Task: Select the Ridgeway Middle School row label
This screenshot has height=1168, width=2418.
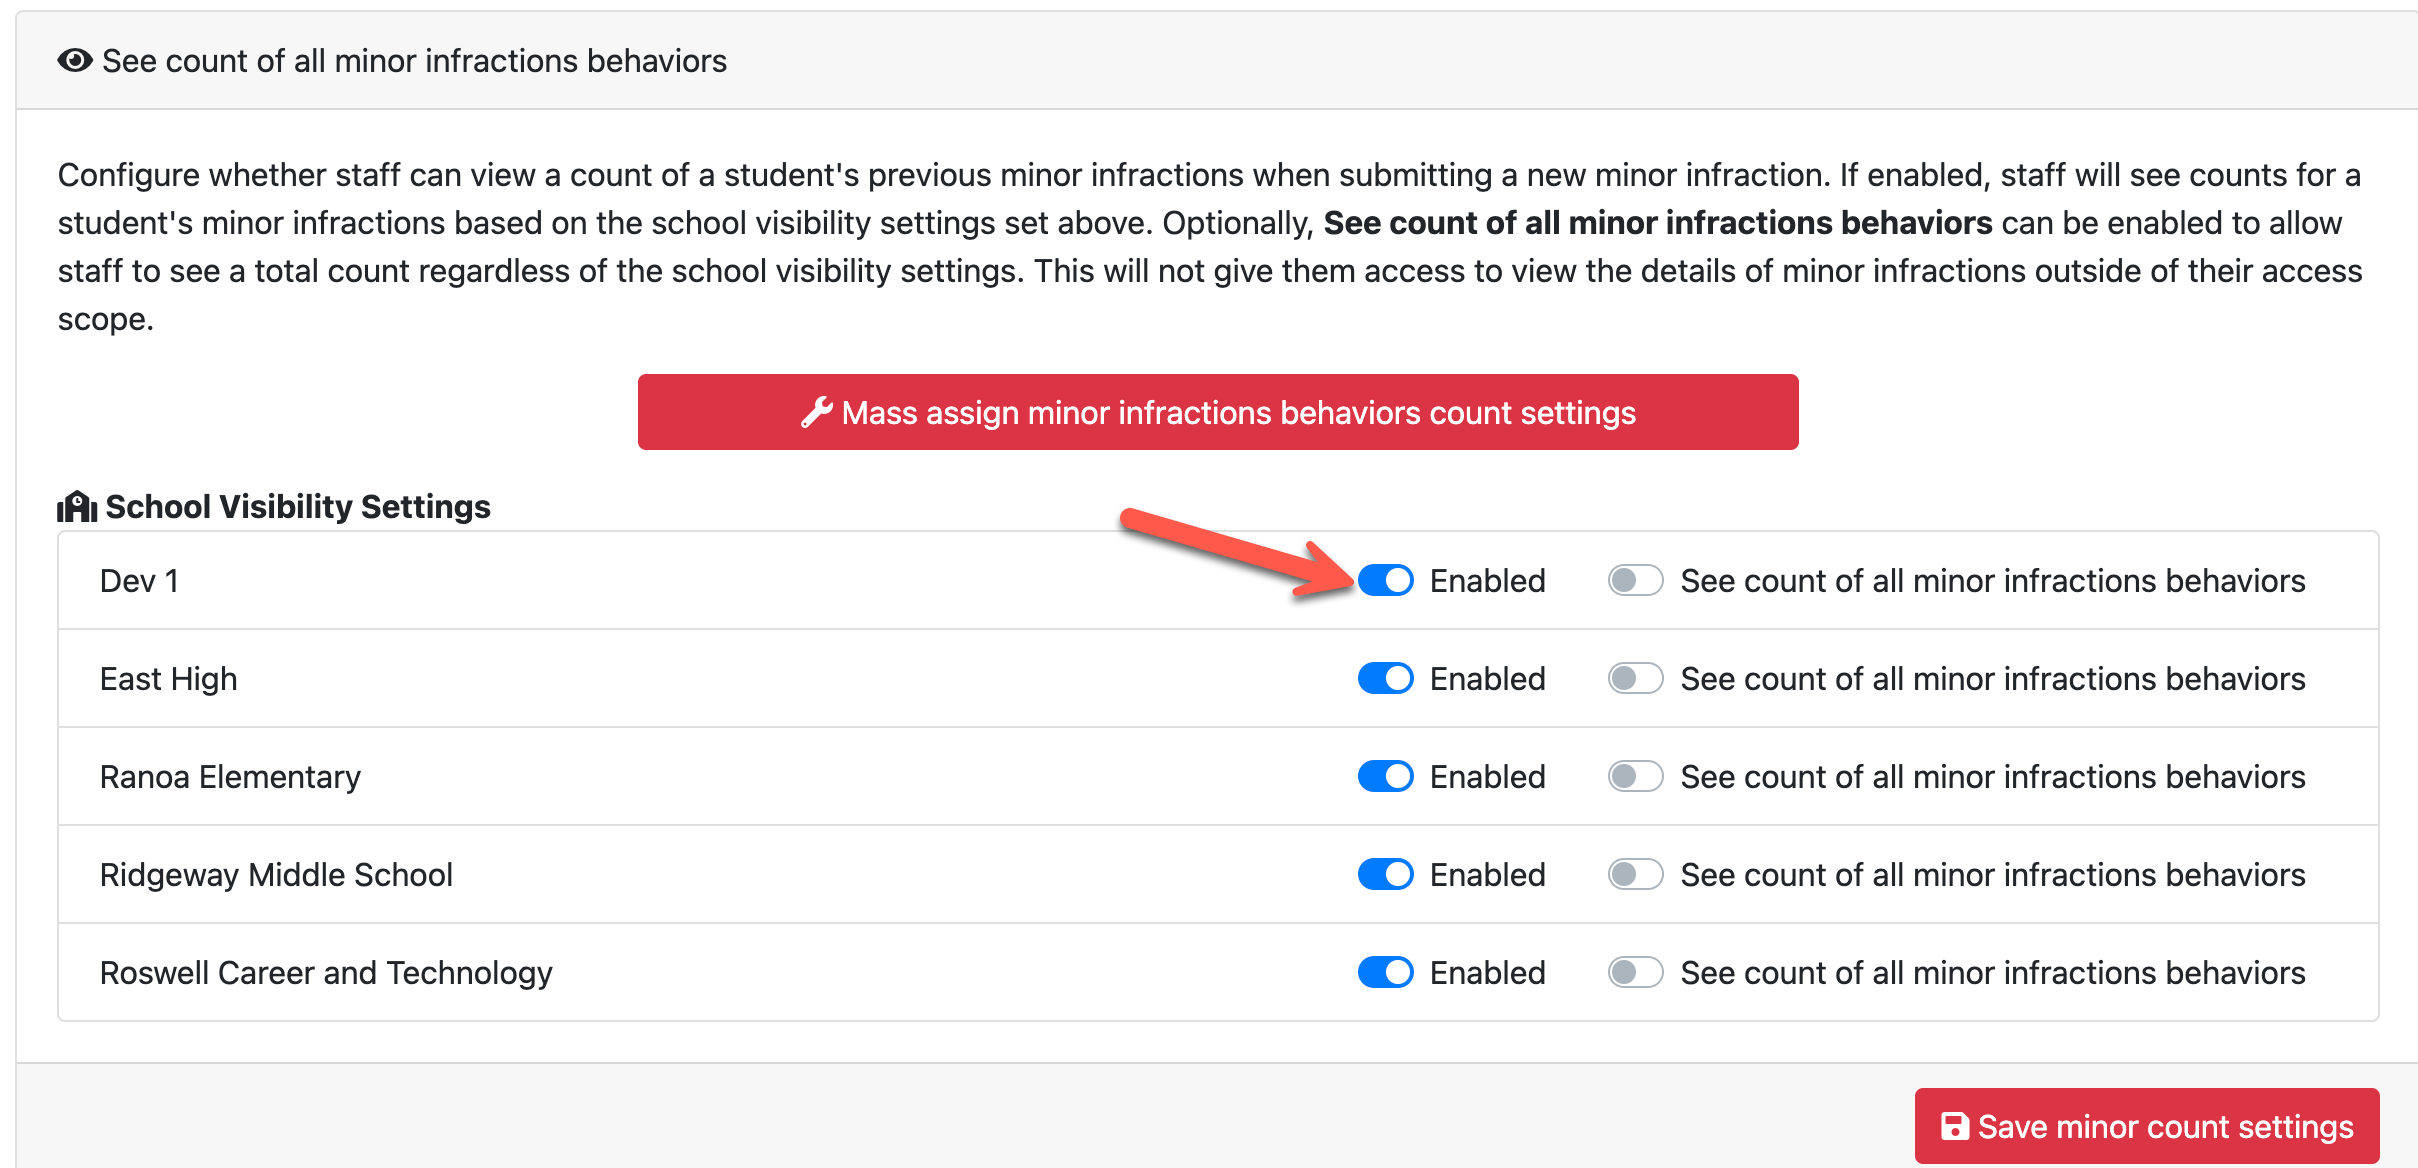Action: (276, 875)
